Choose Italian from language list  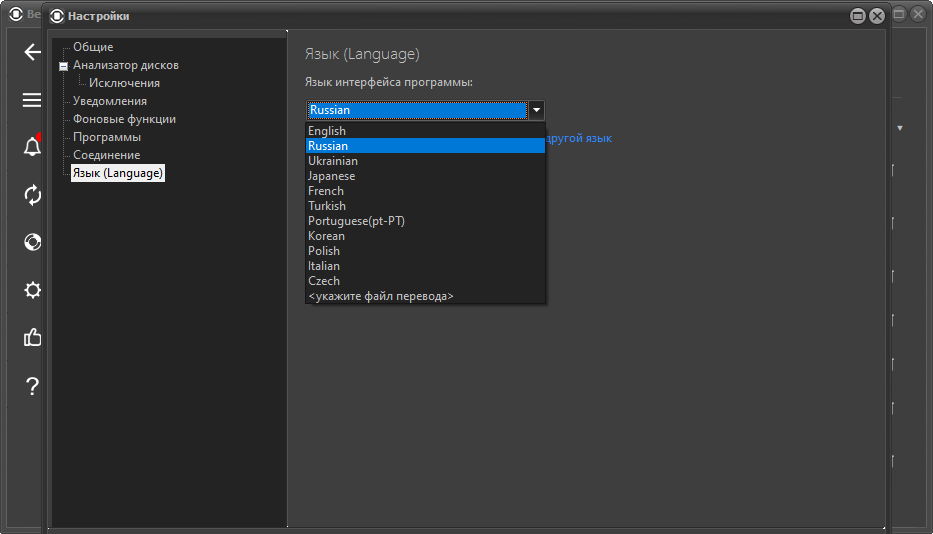coord(425,266)
